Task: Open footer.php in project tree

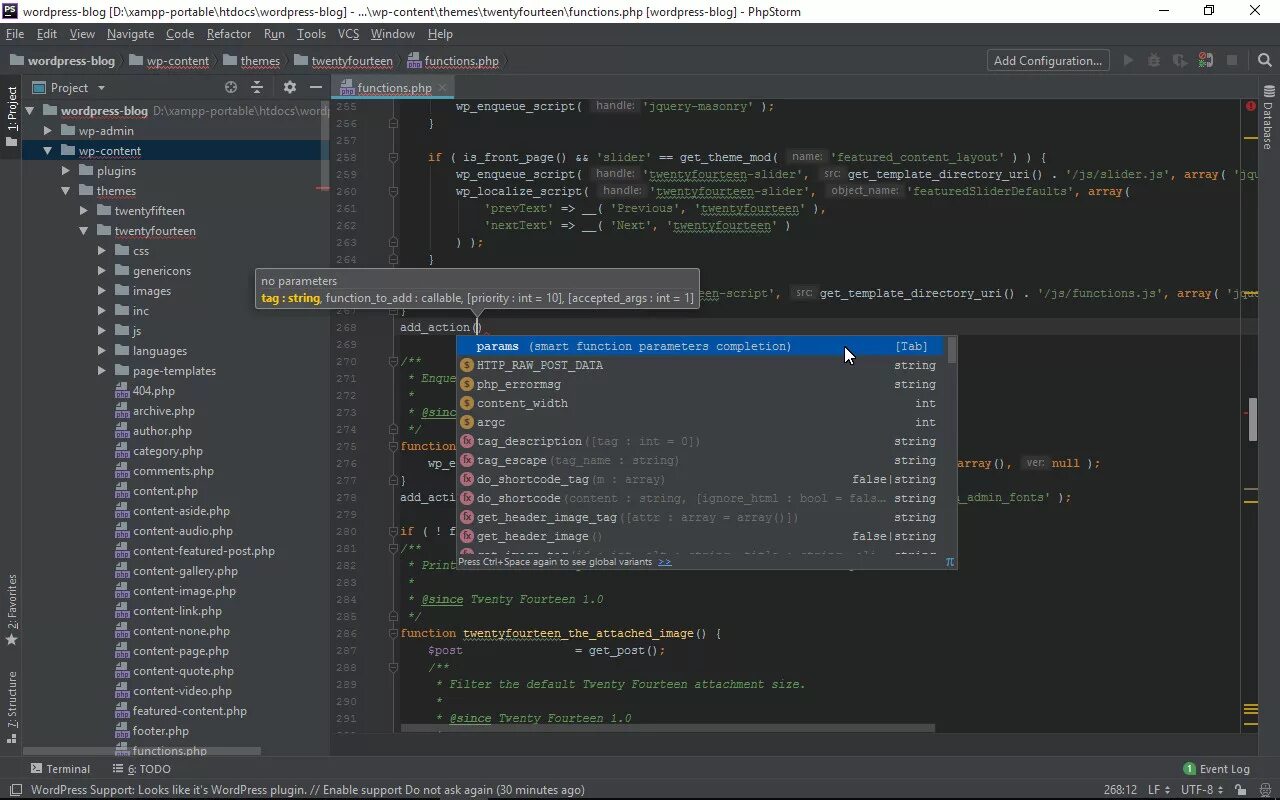Action: tap(161, 731)
